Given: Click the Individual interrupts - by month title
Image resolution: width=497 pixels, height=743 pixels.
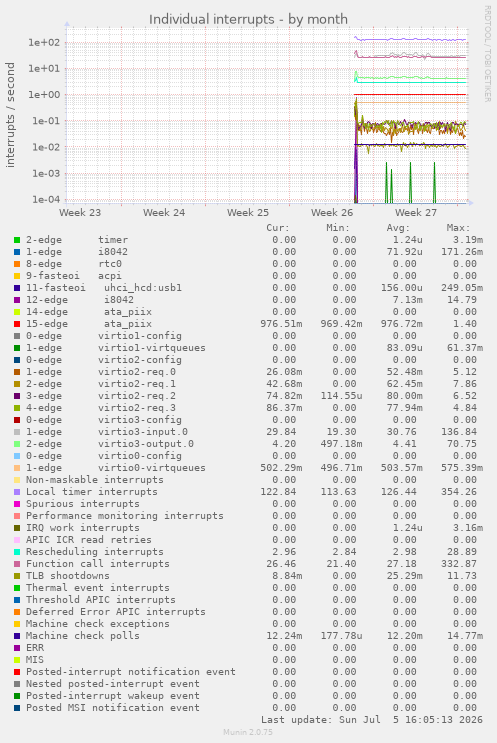Looking at the screenshot, I should pos(248,19).
